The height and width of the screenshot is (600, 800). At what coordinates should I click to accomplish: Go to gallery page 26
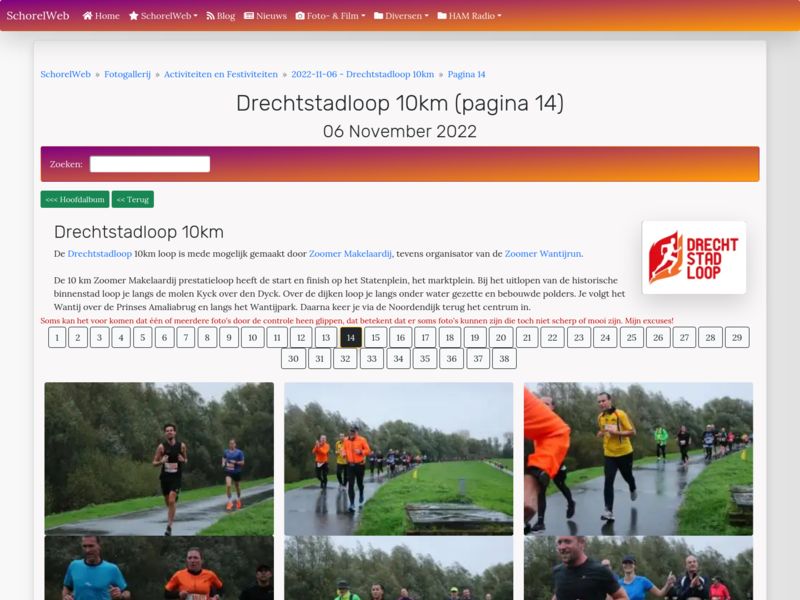pos(658,337)
